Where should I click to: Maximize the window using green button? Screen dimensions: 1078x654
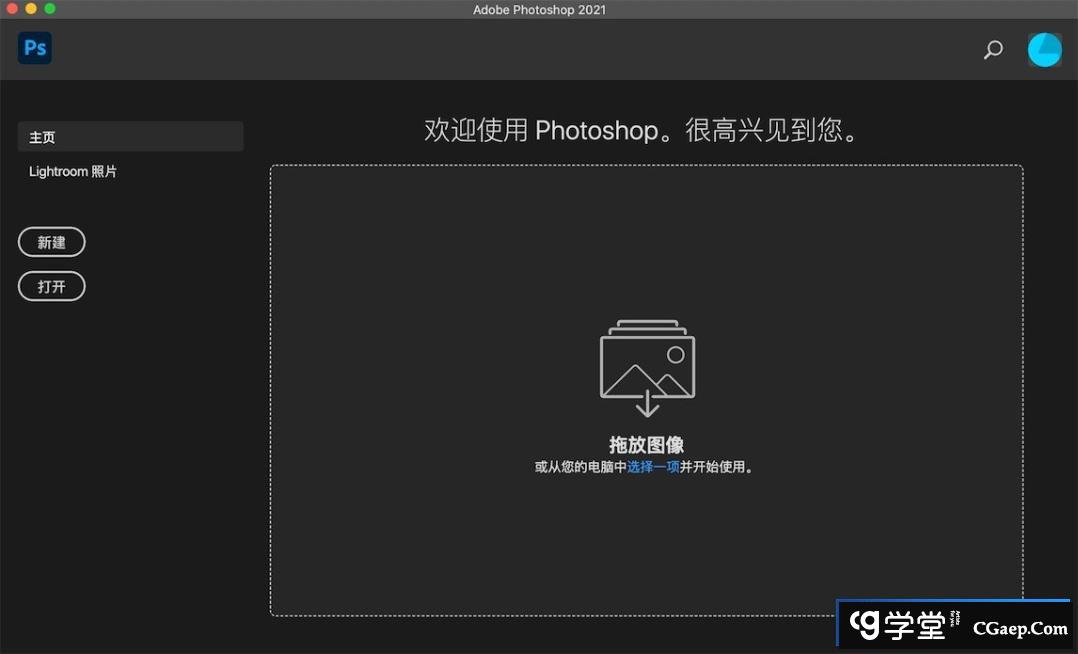[50, 9]
